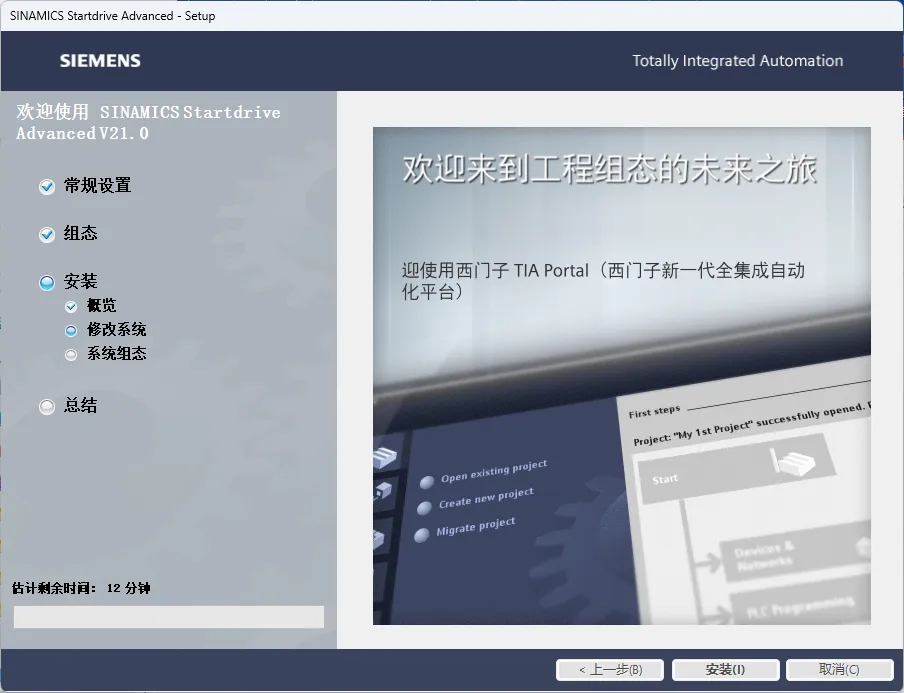Select the 总结 step indicator icon

(x=47, y=406)
